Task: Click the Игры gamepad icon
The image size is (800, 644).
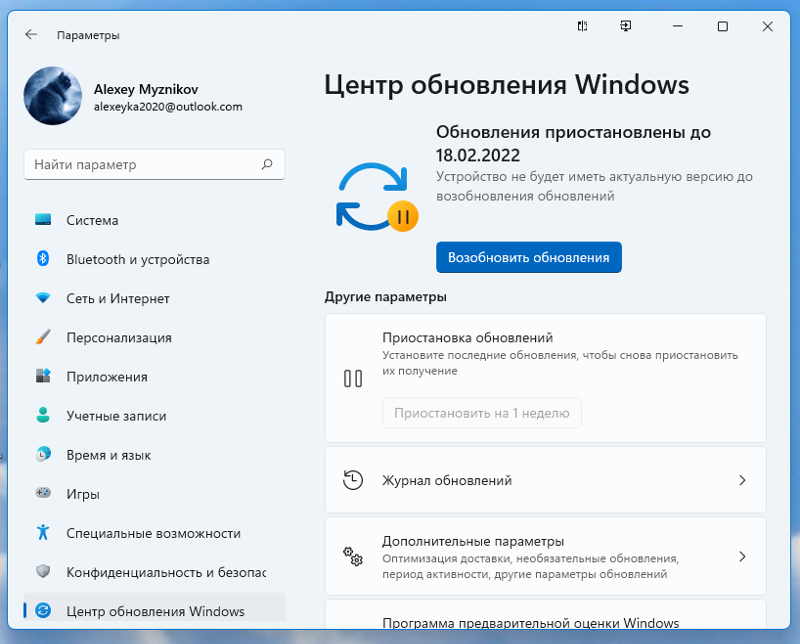Action: pos(43,493)
